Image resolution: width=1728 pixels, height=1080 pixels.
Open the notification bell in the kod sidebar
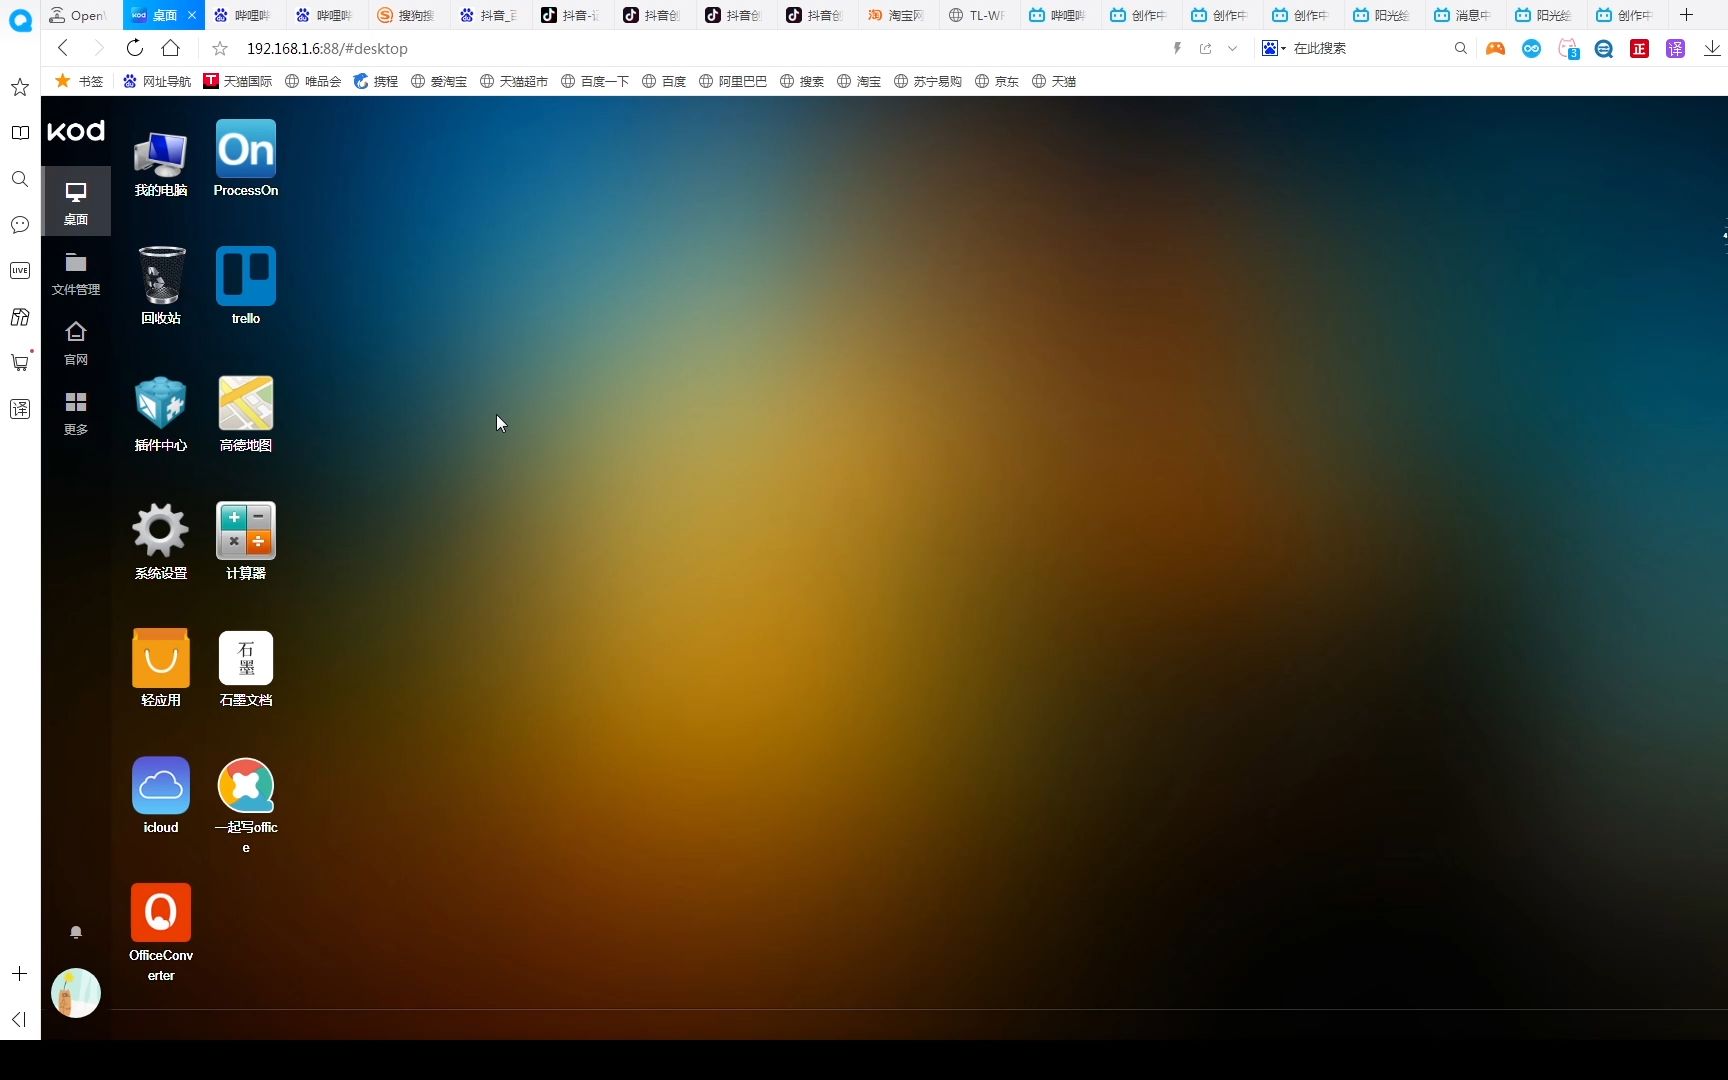pyautogui.click(x=76, y=932)
